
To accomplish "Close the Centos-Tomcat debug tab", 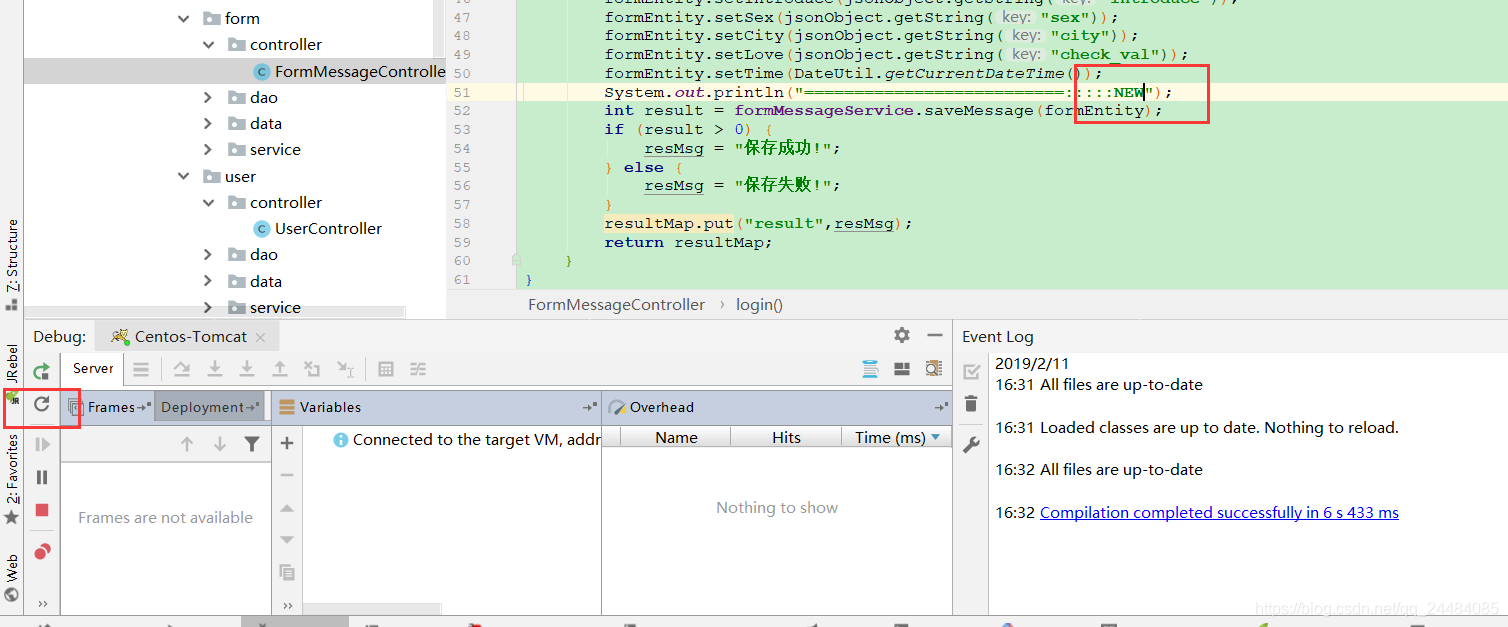I will [x=260, y=337].
